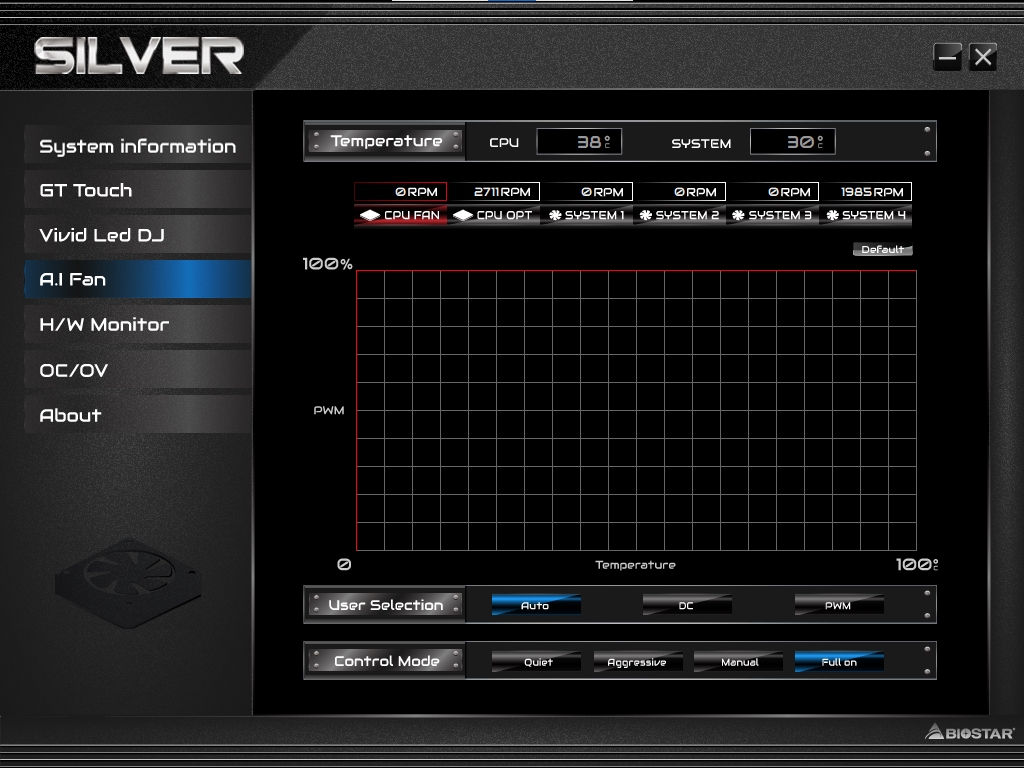Screen dimensions: 1024x768
Task: Click the Temperature axis label under graph
Action: coord(635,565)
